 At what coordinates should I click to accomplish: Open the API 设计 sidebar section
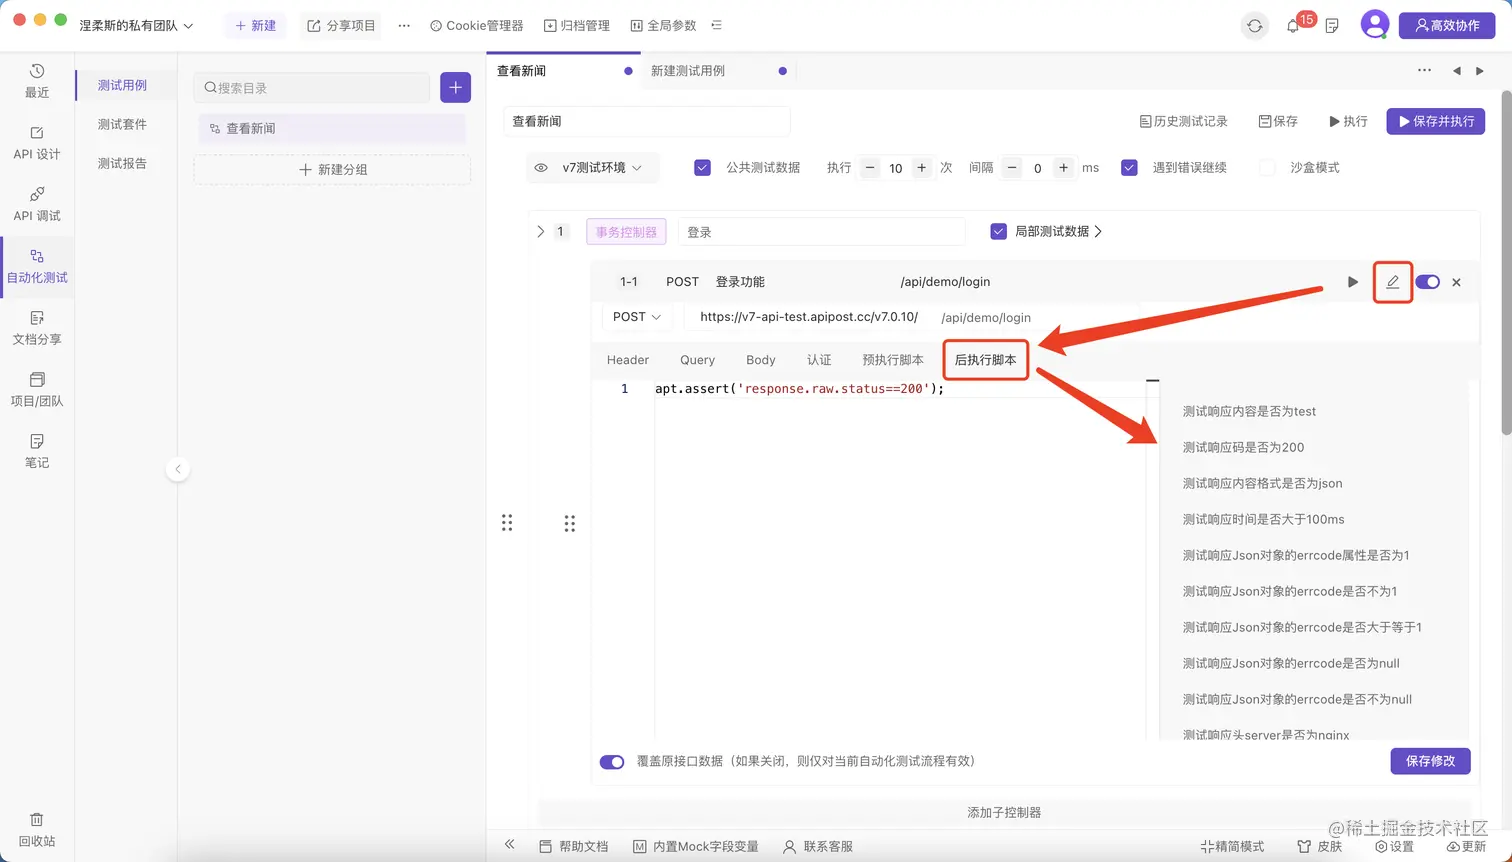point(37,143)
